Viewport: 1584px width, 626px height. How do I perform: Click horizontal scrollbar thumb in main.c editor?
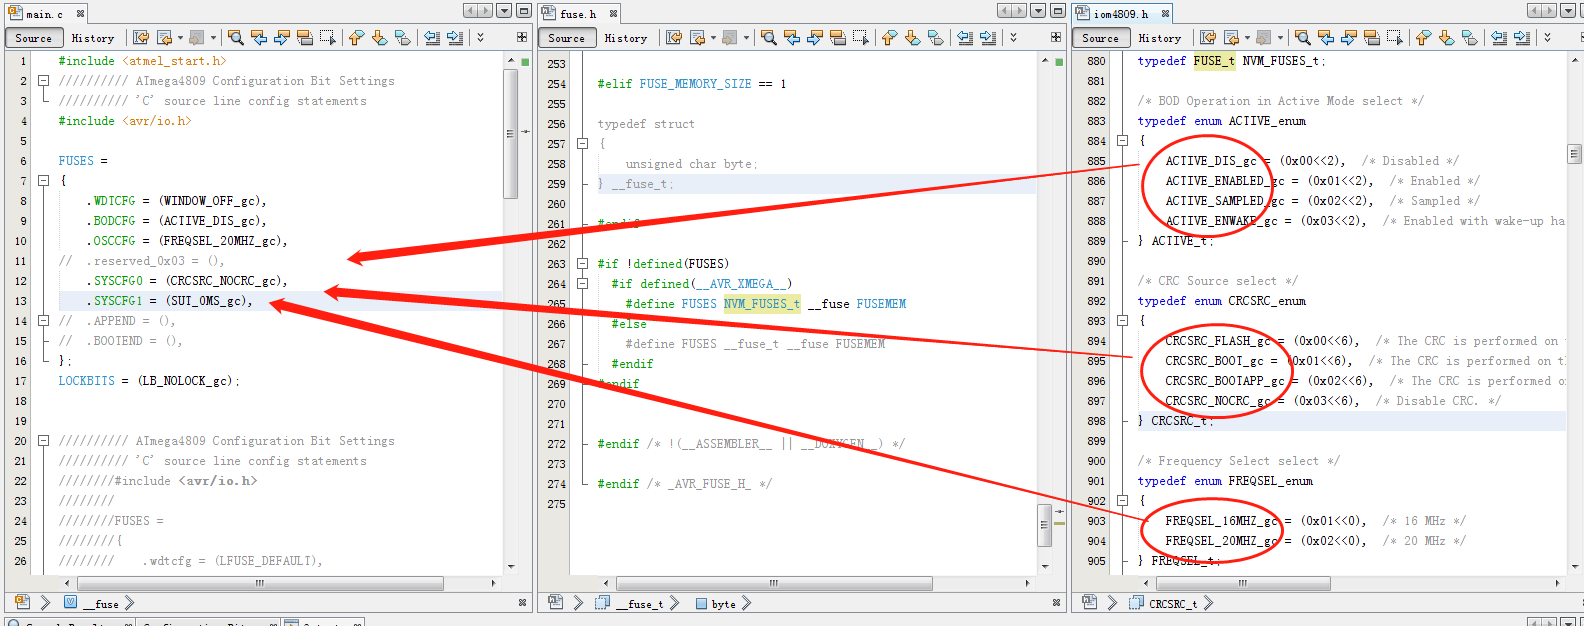tap(259, 583)
